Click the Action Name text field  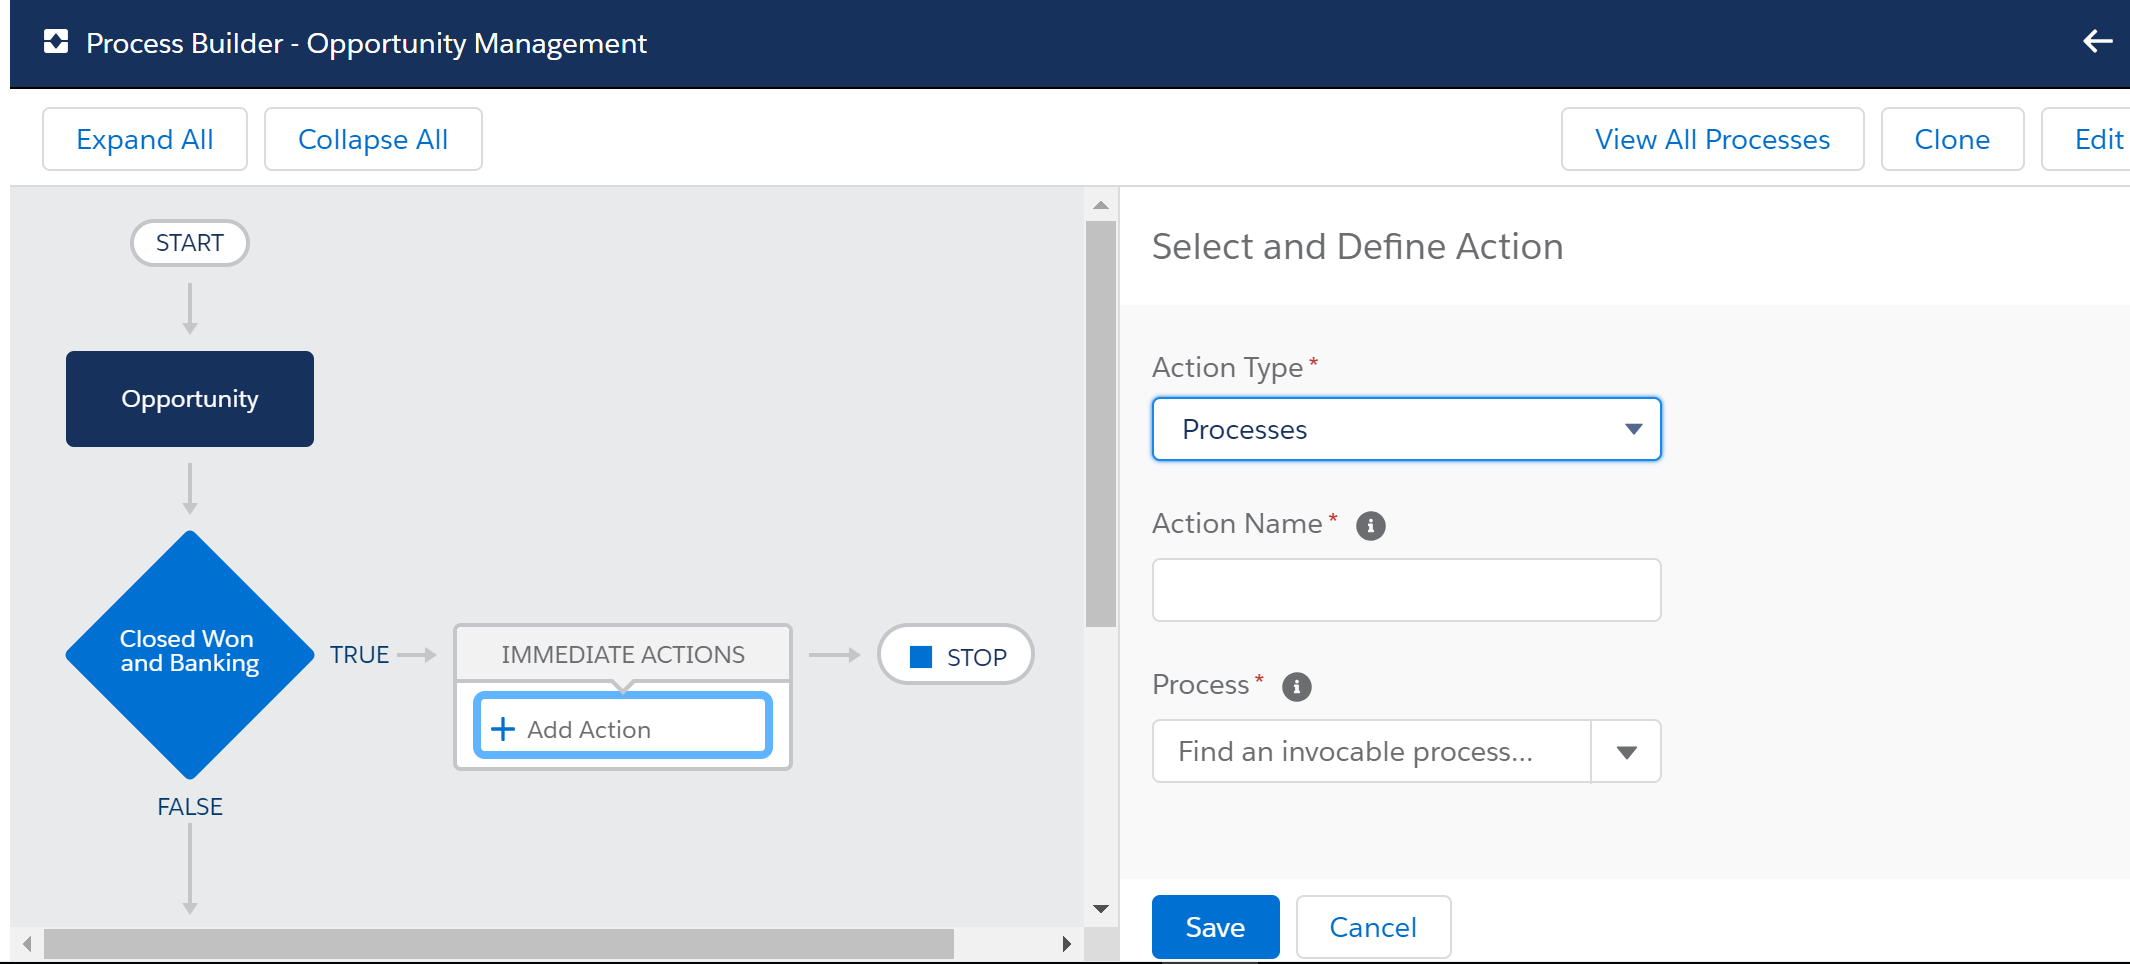(x=1406, y=590)
